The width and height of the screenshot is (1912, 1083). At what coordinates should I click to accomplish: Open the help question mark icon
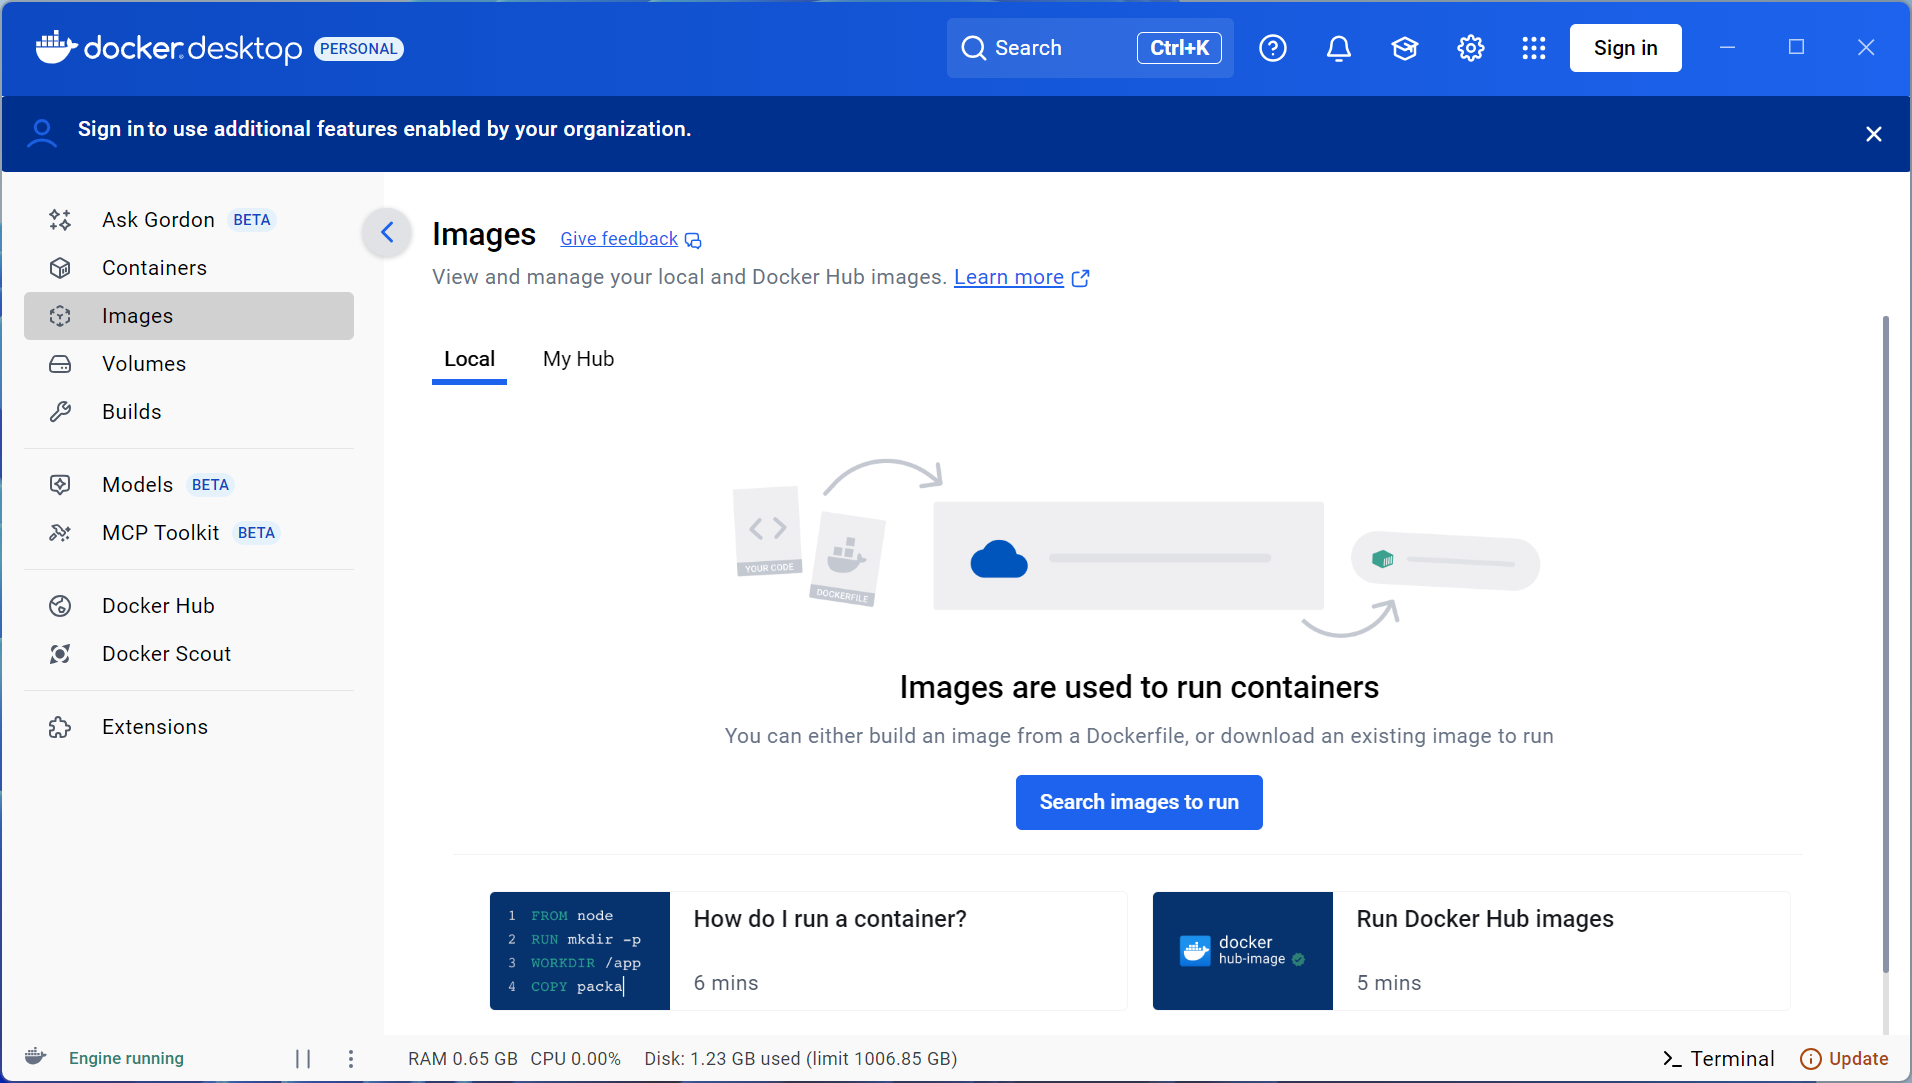tap(1273, 48)
